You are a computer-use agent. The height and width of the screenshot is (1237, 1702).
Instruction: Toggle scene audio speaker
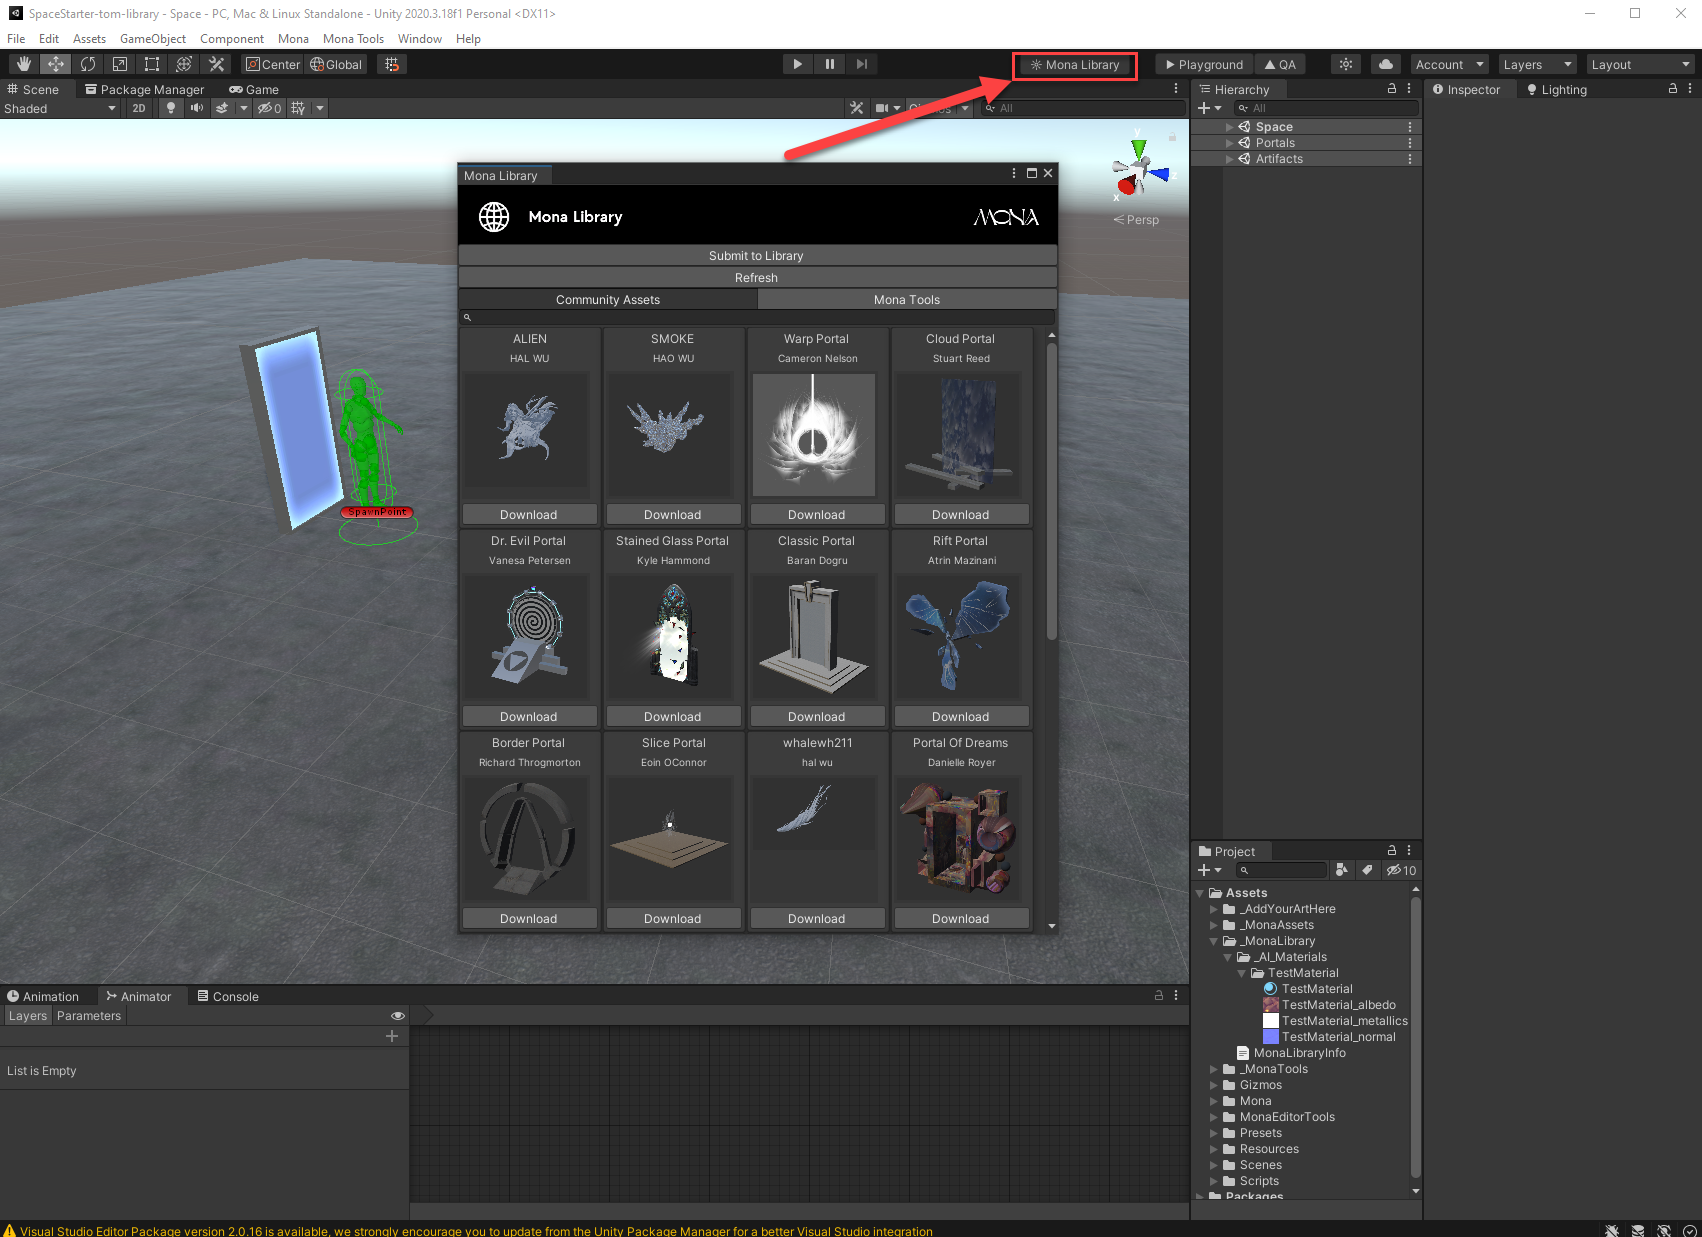click(197, 108)
